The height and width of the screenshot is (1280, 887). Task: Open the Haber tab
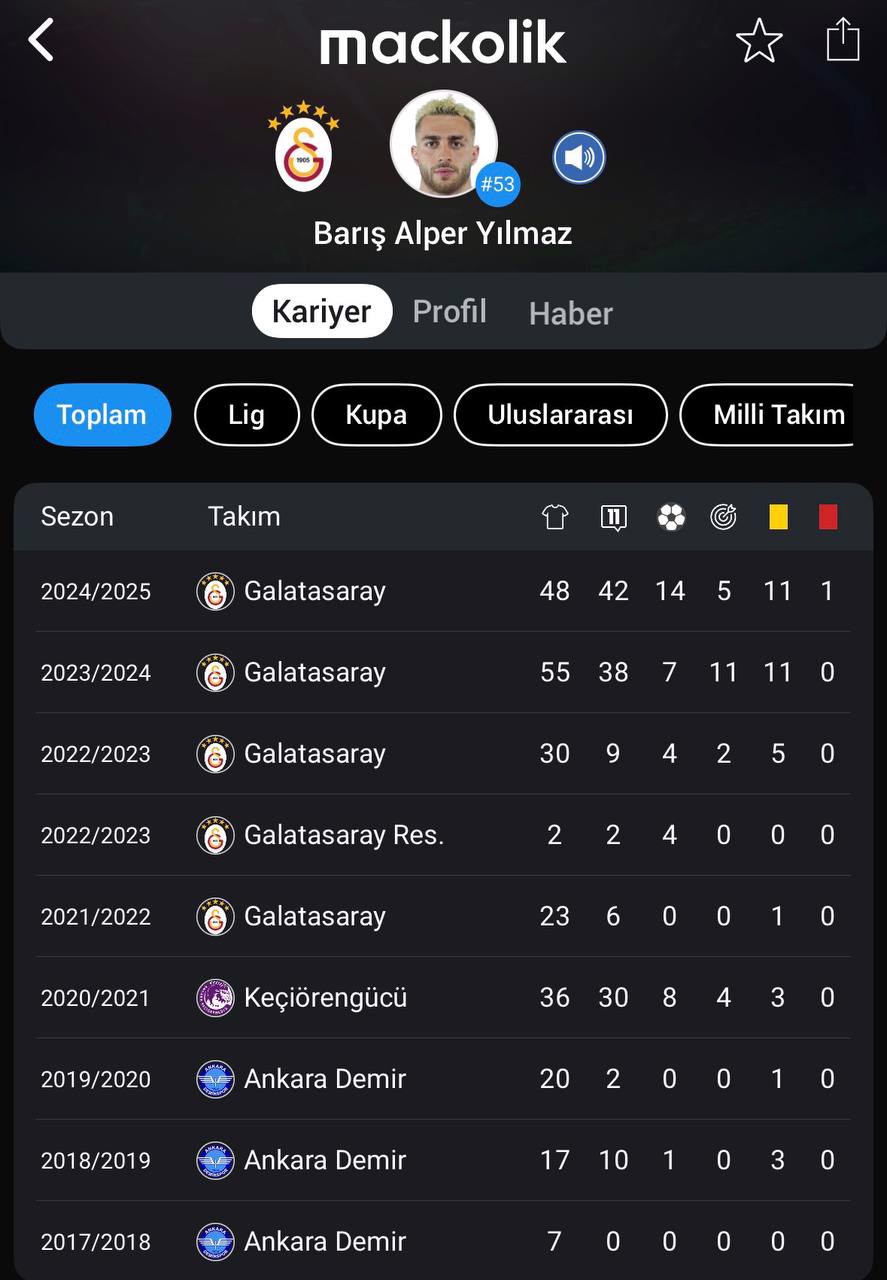coord(571,313)
